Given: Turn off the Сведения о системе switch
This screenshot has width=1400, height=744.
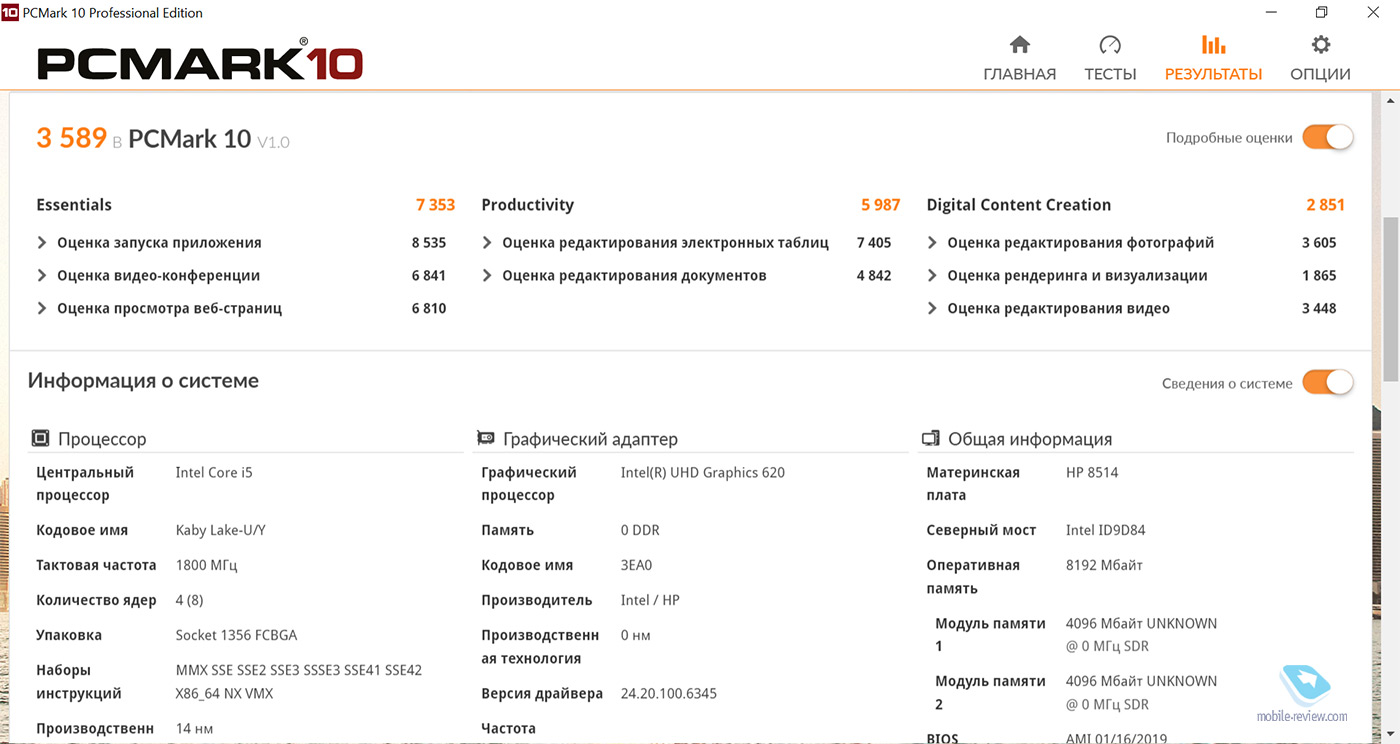Looking at the screenshot, I should coord(1327,383).
